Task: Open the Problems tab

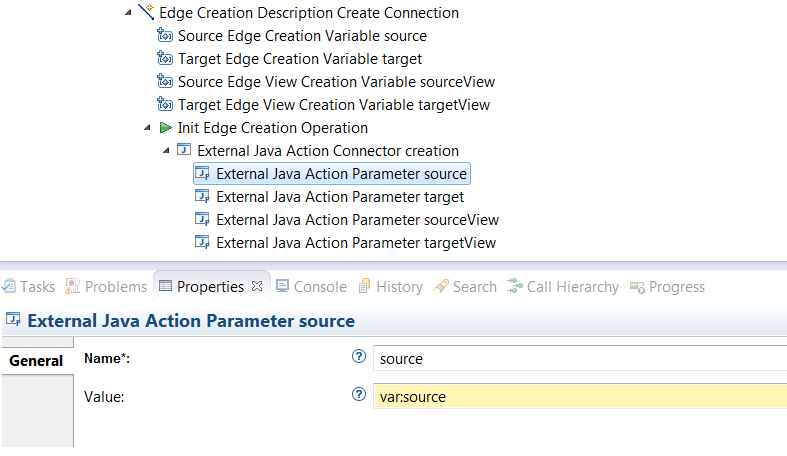Action: pyautogui.click(x=106, y=286)
